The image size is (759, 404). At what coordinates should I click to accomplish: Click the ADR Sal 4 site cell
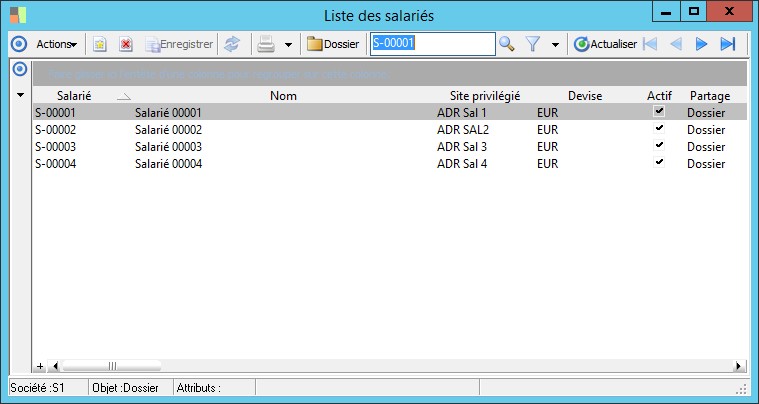point(462,164)
